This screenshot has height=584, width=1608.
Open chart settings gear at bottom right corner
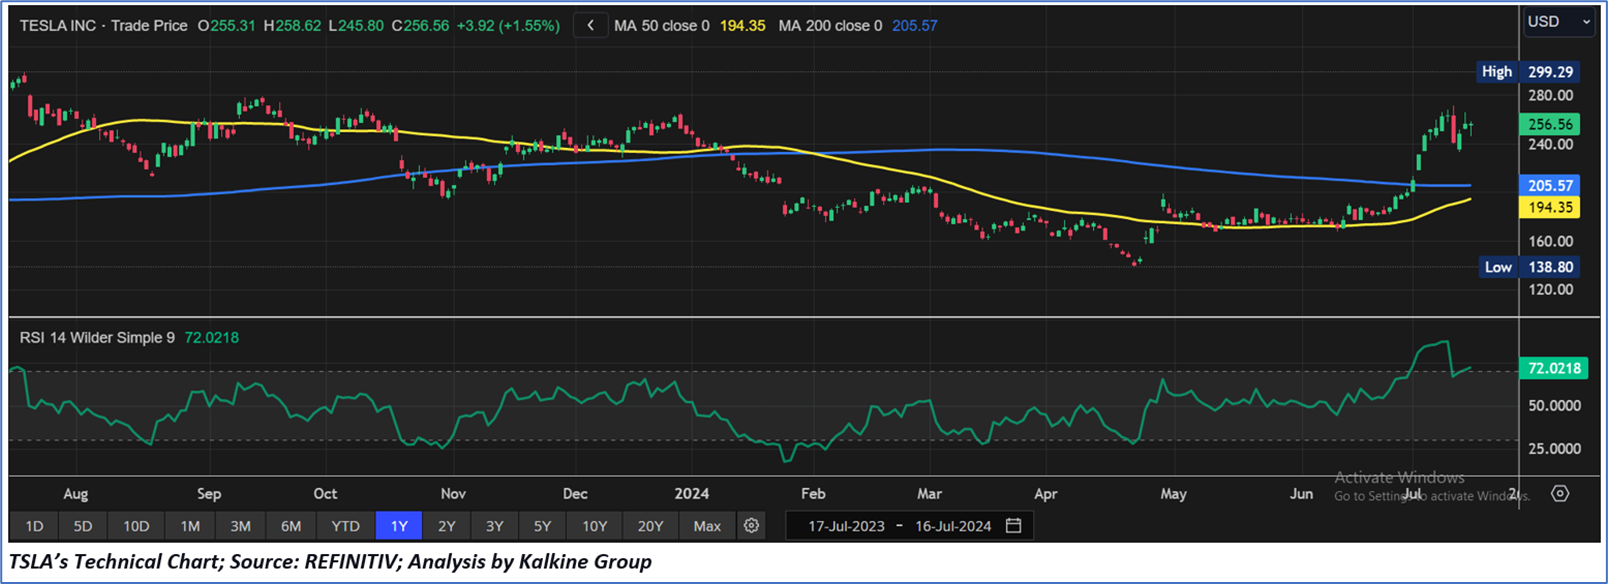[1560, 494]
